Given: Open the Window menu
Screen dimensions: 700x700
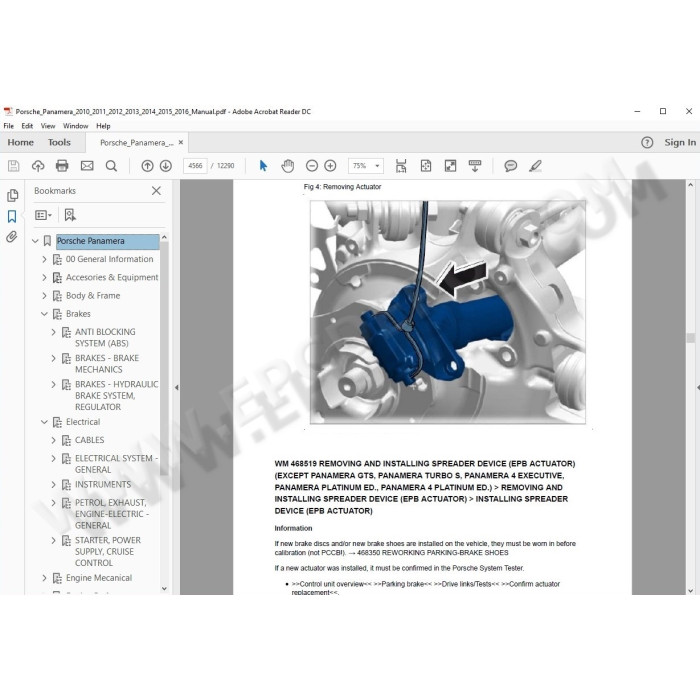Looking at the screenshot, I should 75,126.
